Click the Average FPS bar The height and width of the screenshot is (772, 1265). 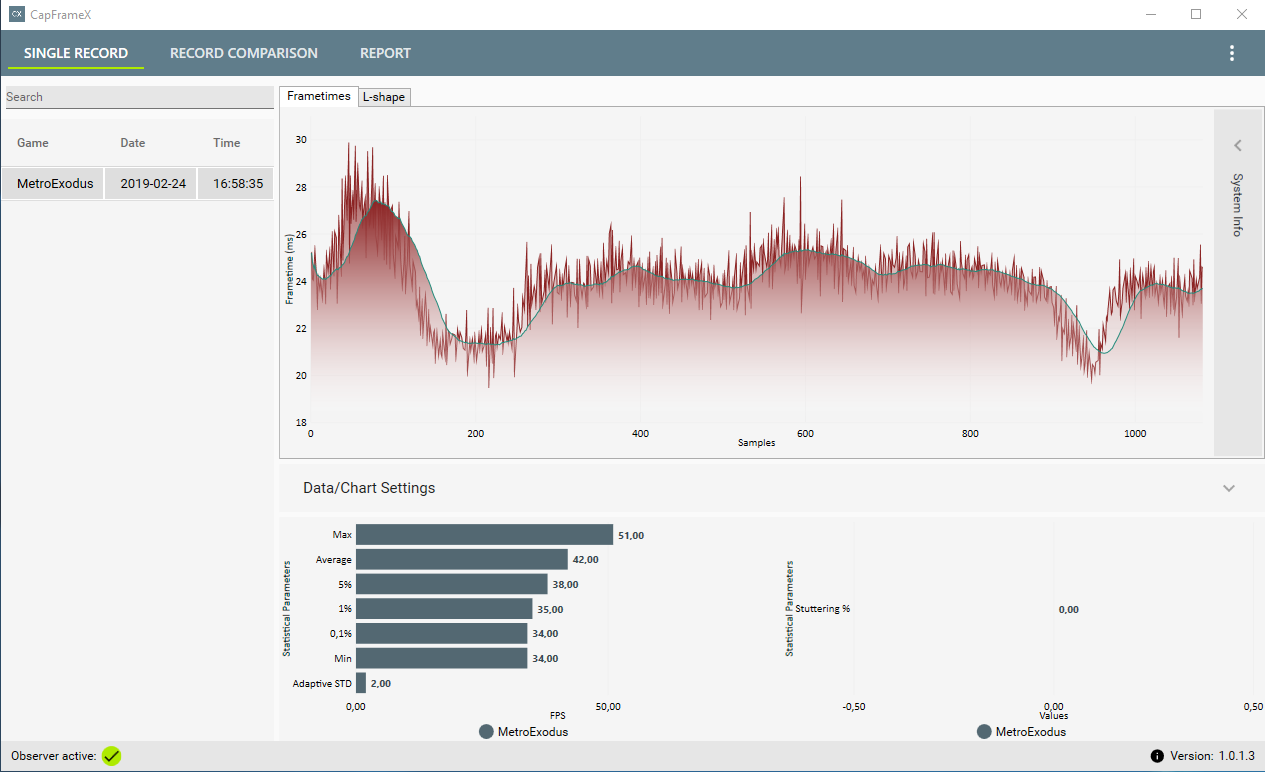point(462,559)
